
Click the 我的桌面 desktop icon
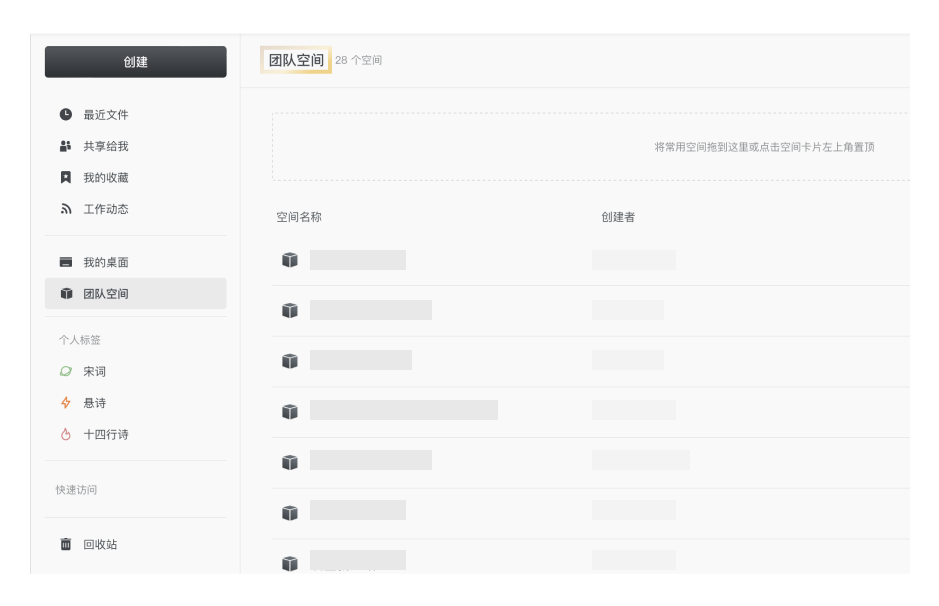click(x=66, y=262)
